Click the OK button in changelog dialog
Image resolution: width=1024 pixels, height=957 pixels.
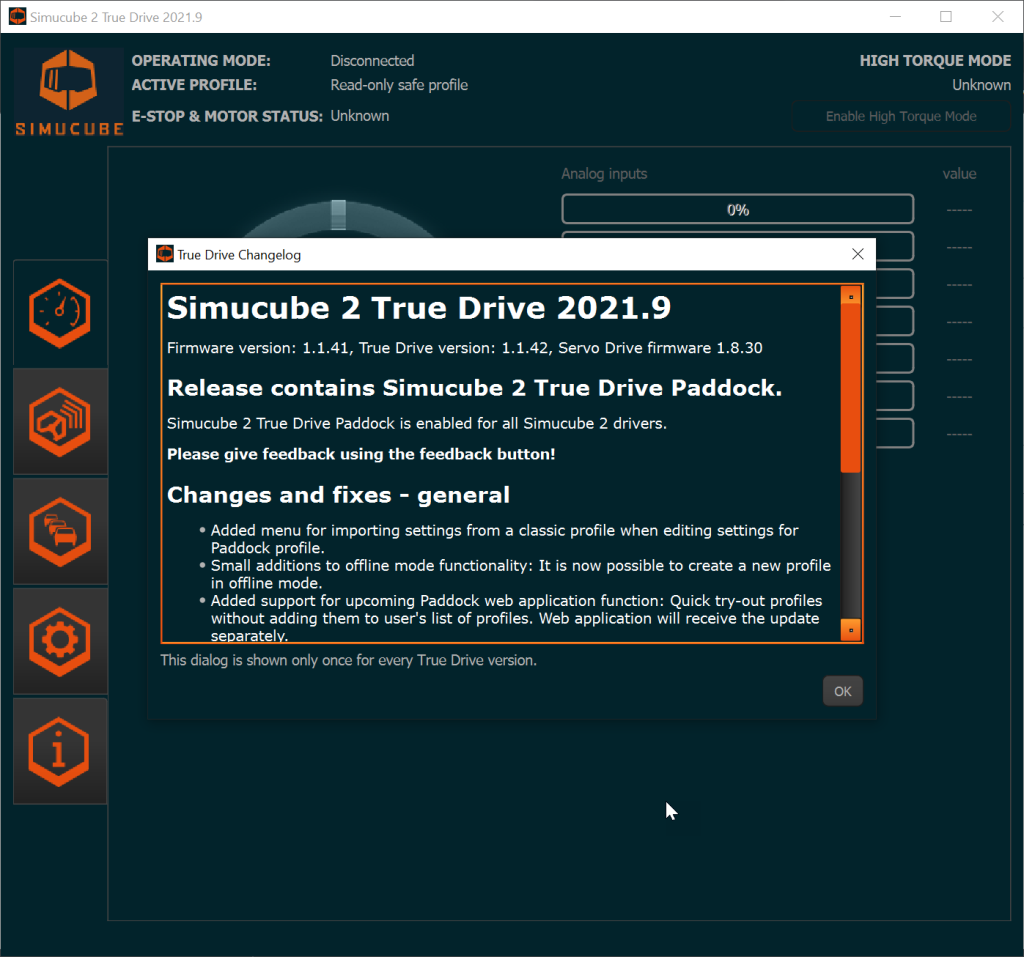point(842,691)
